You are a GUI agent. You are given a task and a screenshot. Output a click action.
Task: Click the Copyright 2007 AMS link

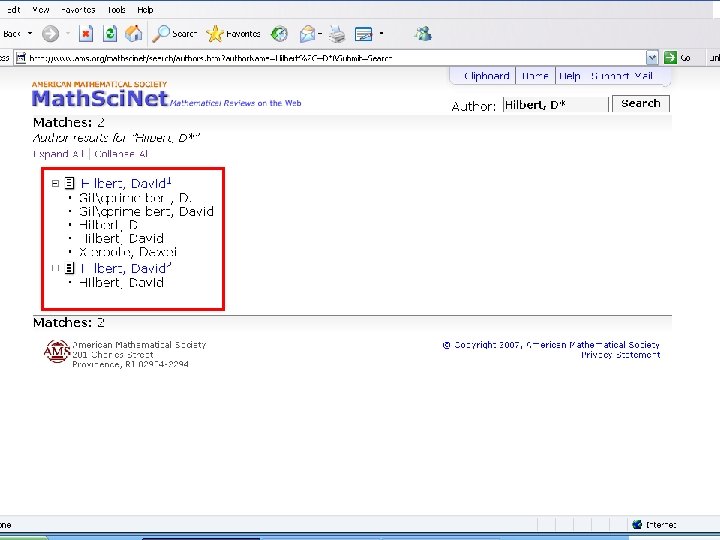click(x=551, y=345)
